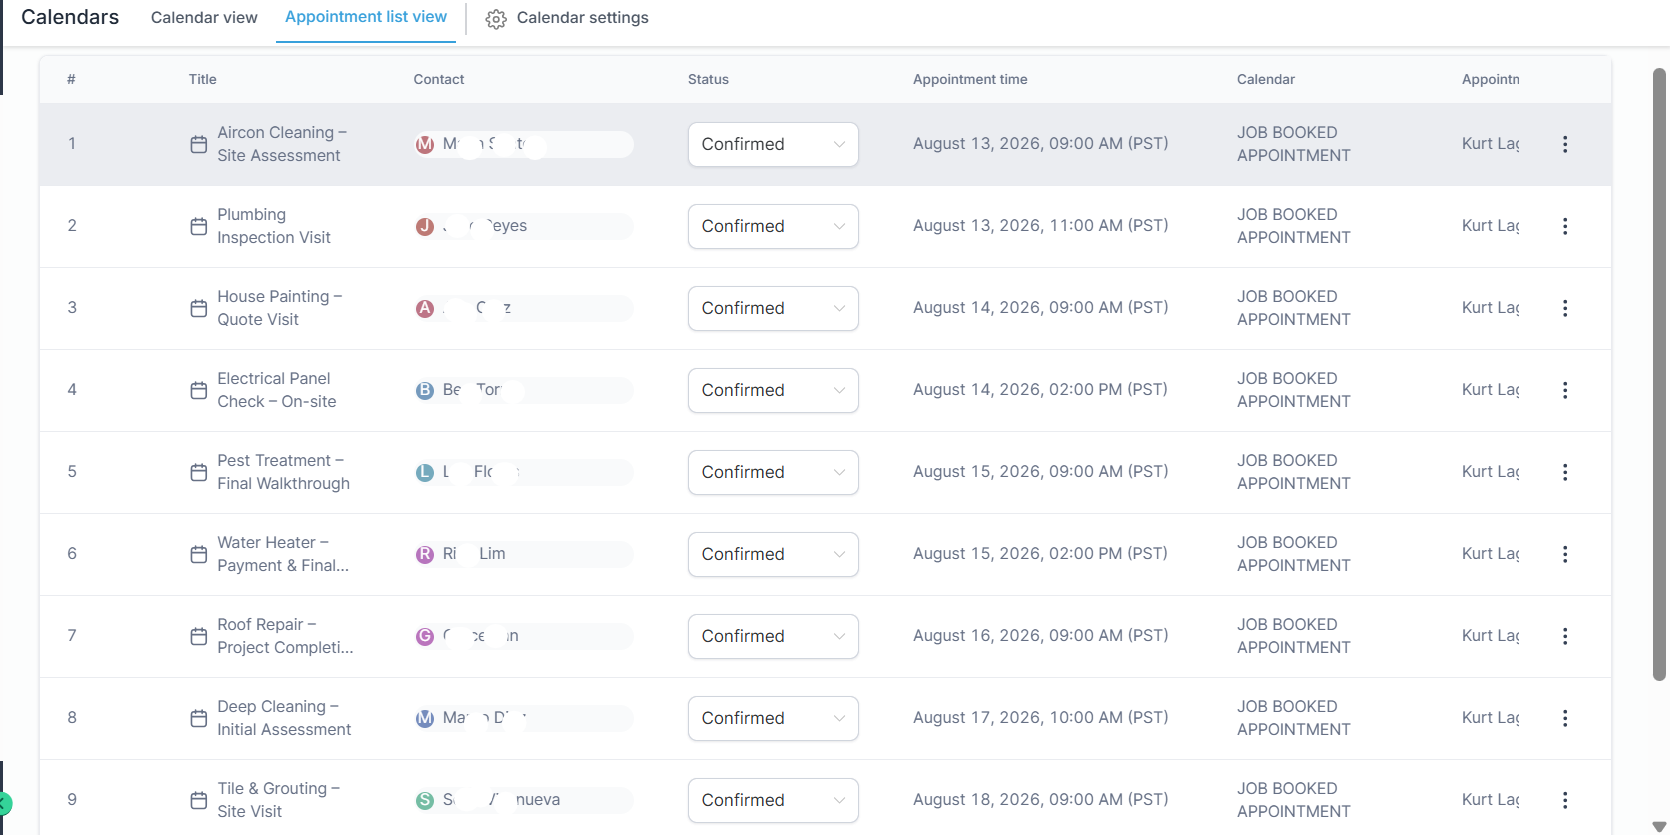
Task: Click the time August 13, 2026, 11:00 AM (PST)
Action: click(x=1041, y=226)
